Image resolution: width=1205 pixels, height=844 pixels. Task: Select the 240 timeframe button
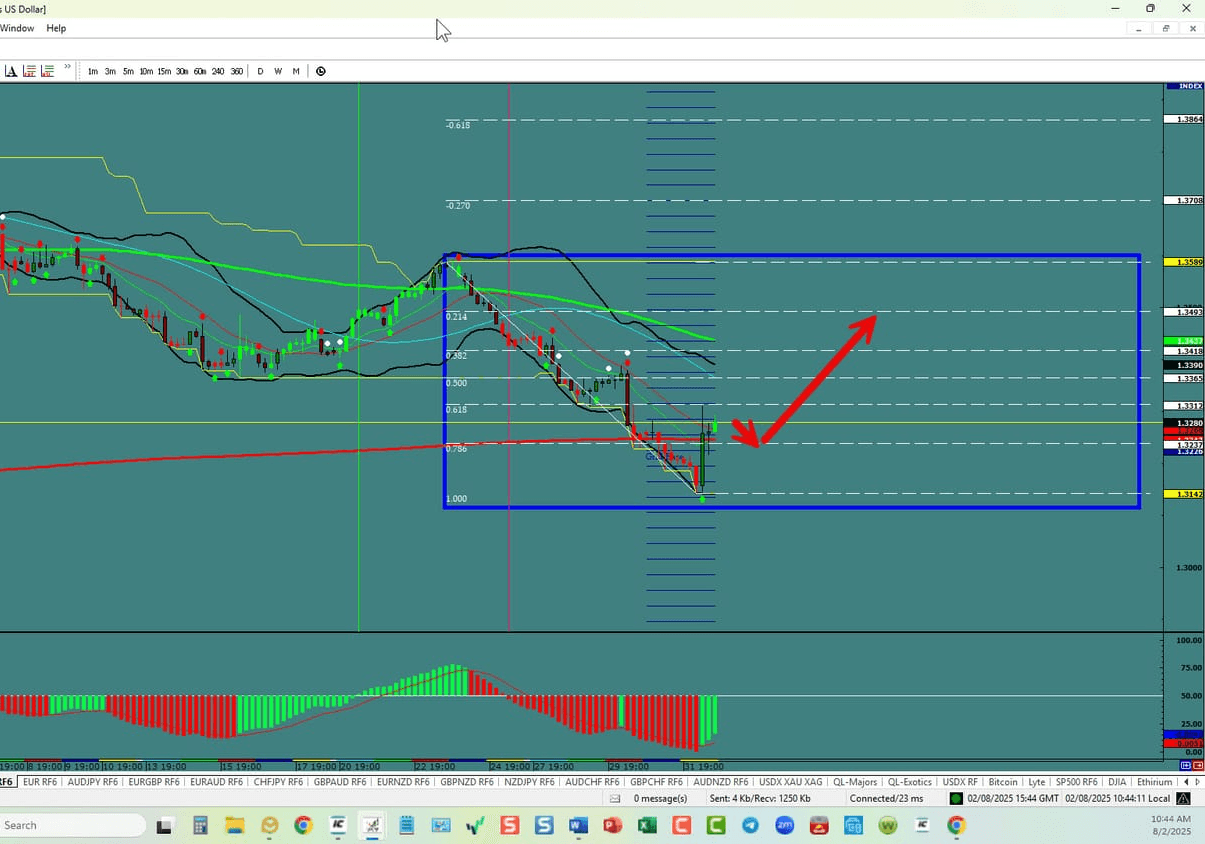218,71
